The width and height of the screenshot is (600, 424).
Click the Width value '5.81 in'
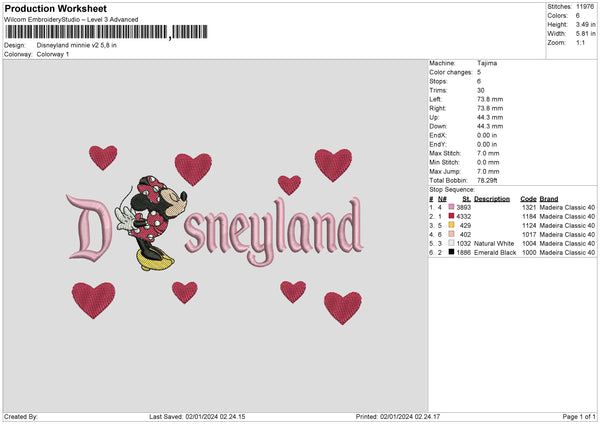[x=586, y=34]
